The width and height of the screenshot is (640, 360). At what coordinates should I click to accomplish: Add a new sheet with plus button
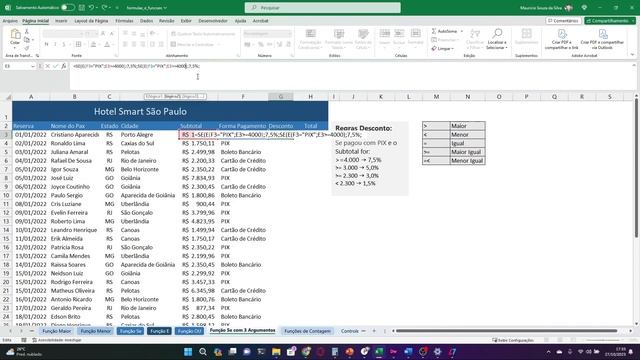point(374,331)
